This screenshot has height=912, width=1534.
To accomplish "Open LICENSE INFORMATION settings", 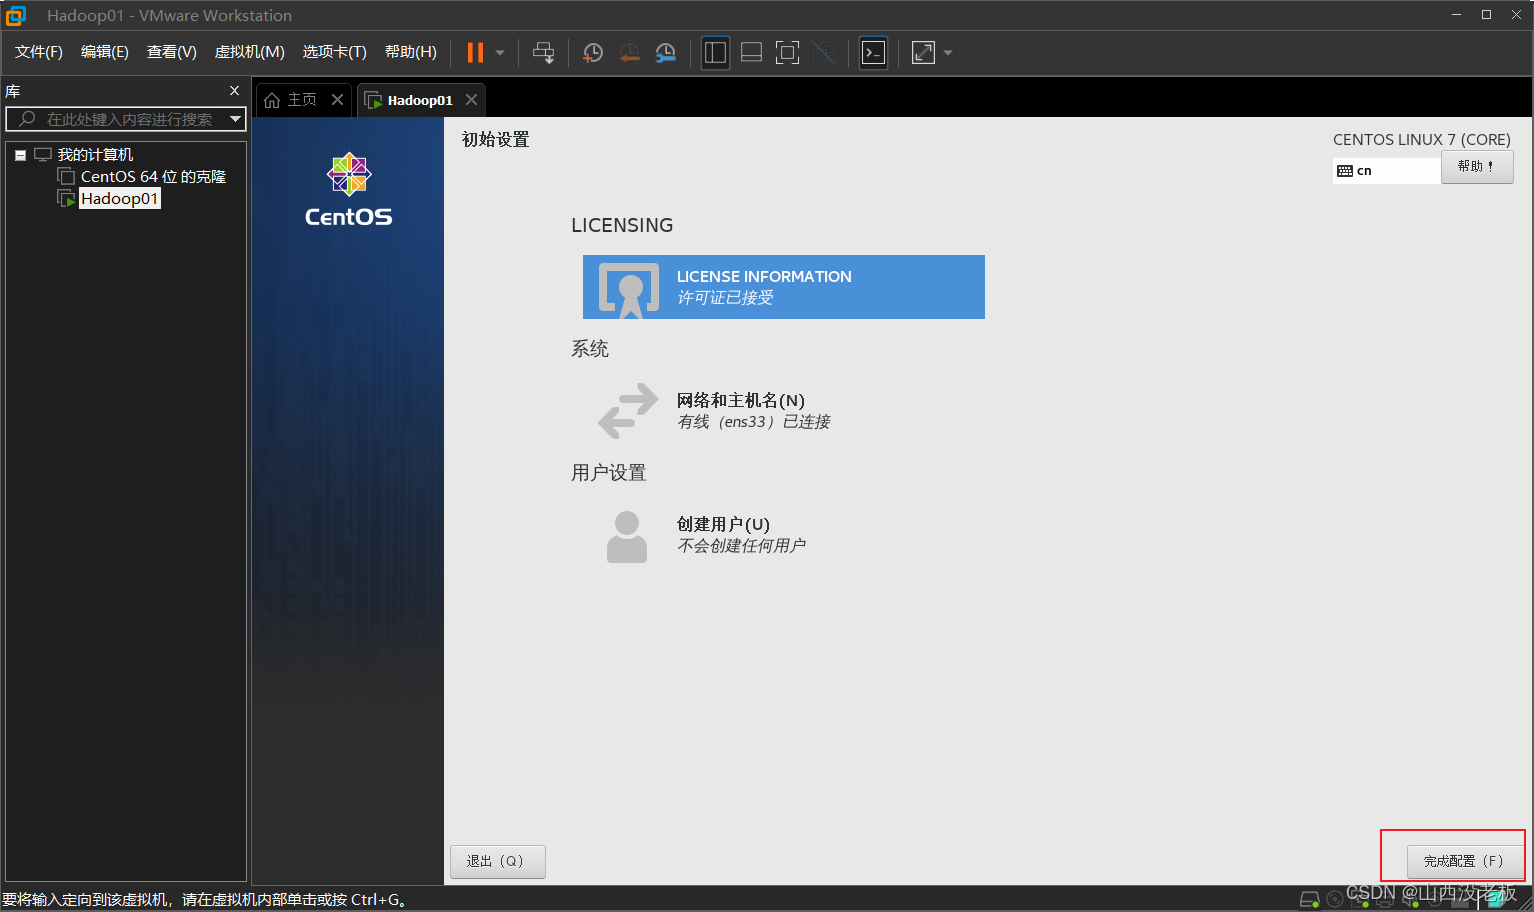I will click(x=784, y=287).
